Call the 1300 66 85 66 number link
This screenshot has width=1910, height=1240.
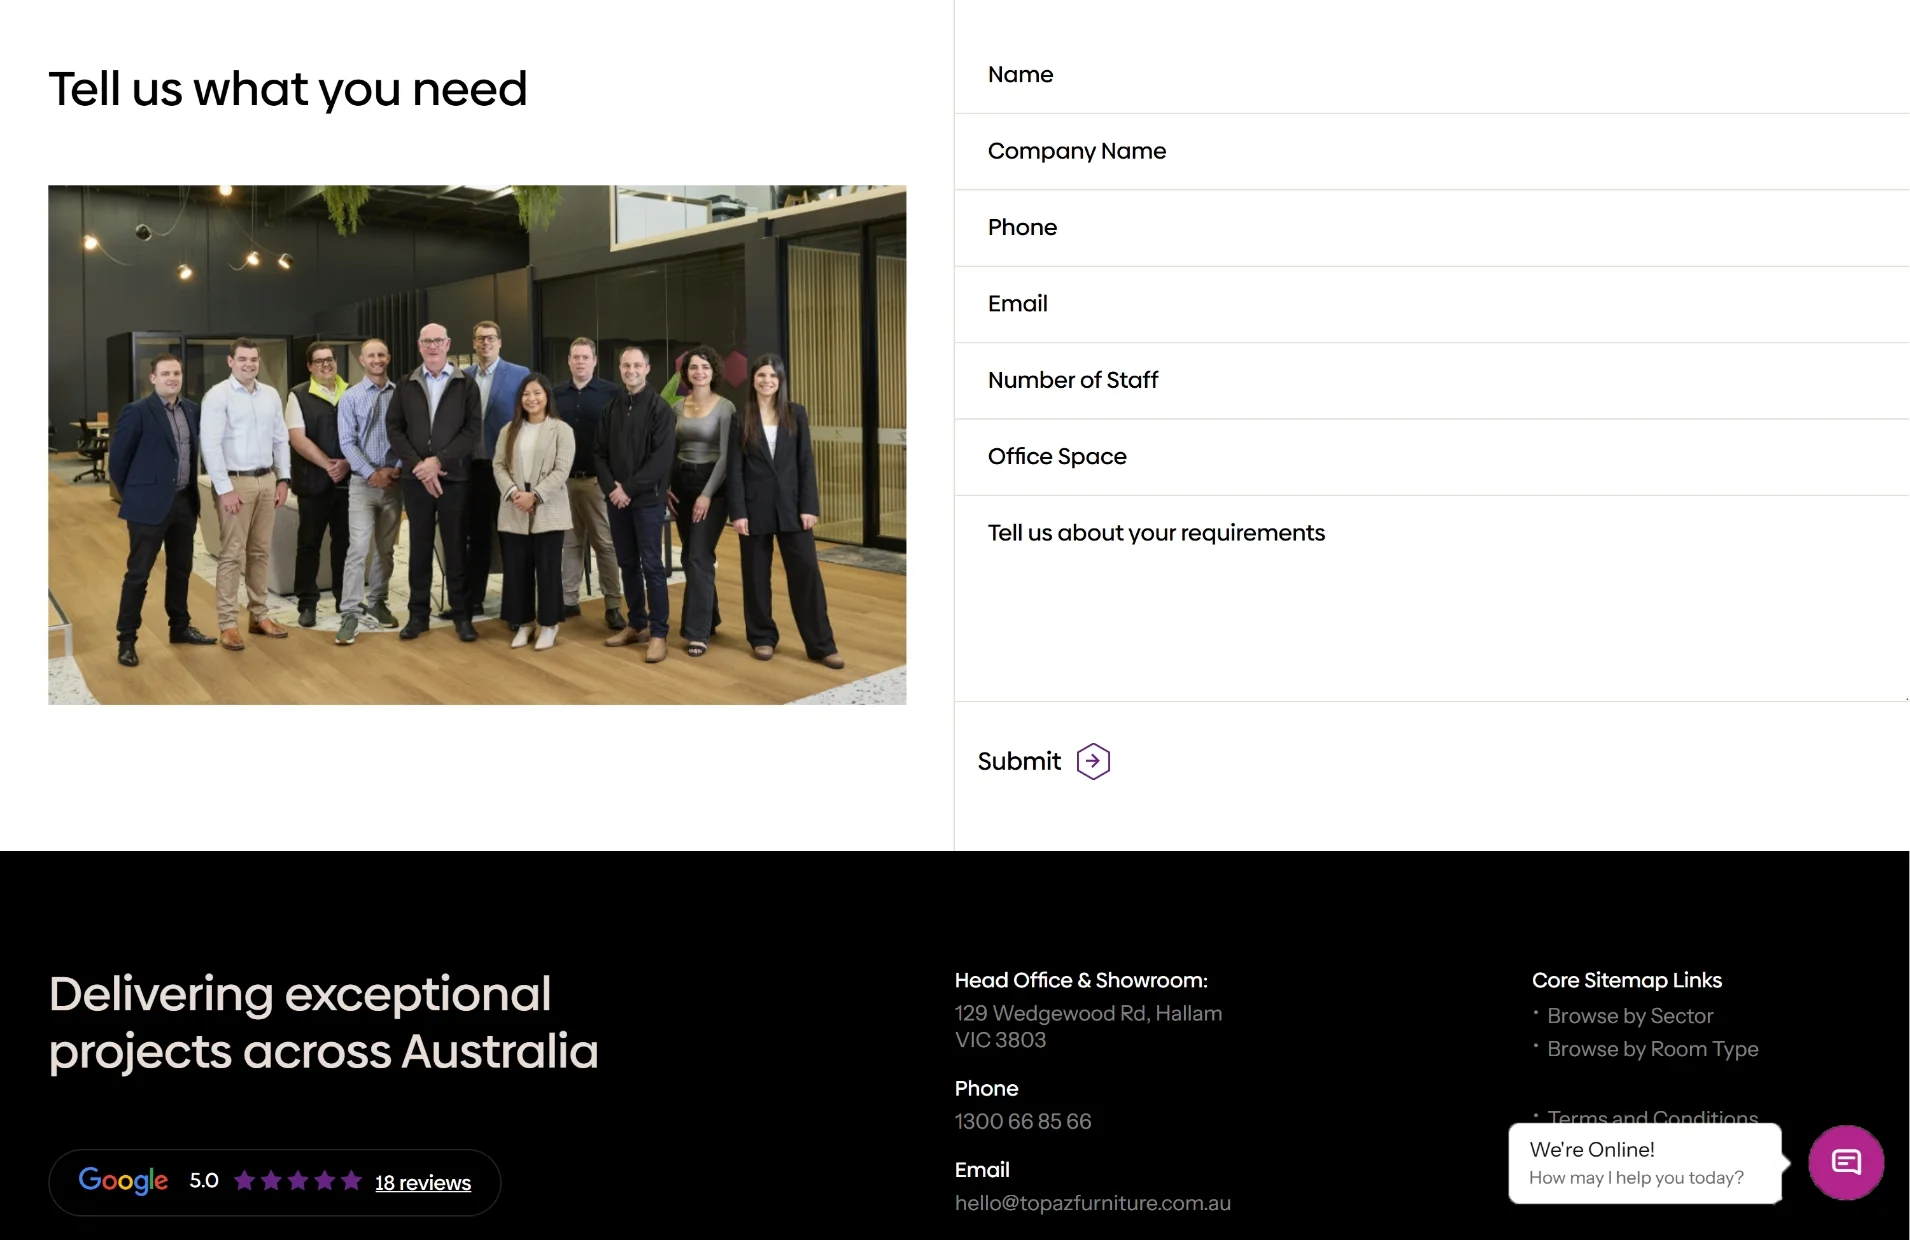[x=1023, y=1122]
